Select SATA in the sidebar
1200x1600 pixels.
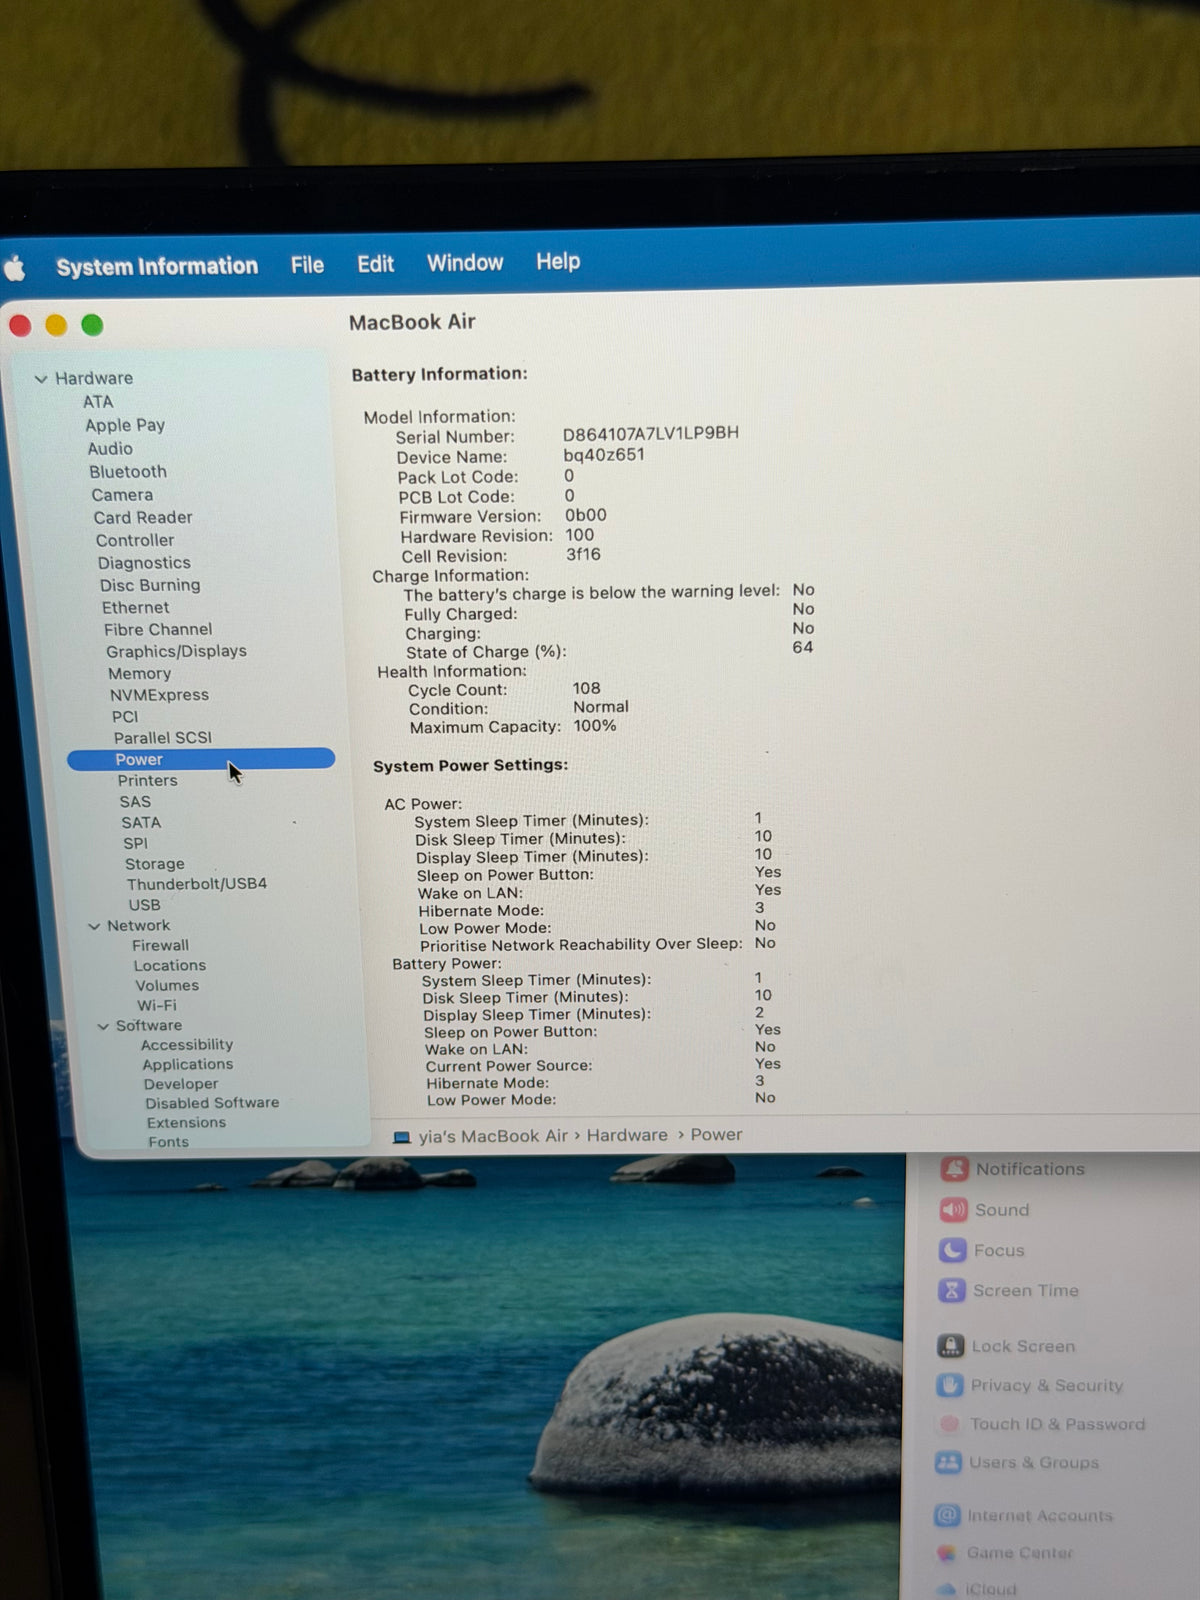pyautogui.click(x=141, y=823)
